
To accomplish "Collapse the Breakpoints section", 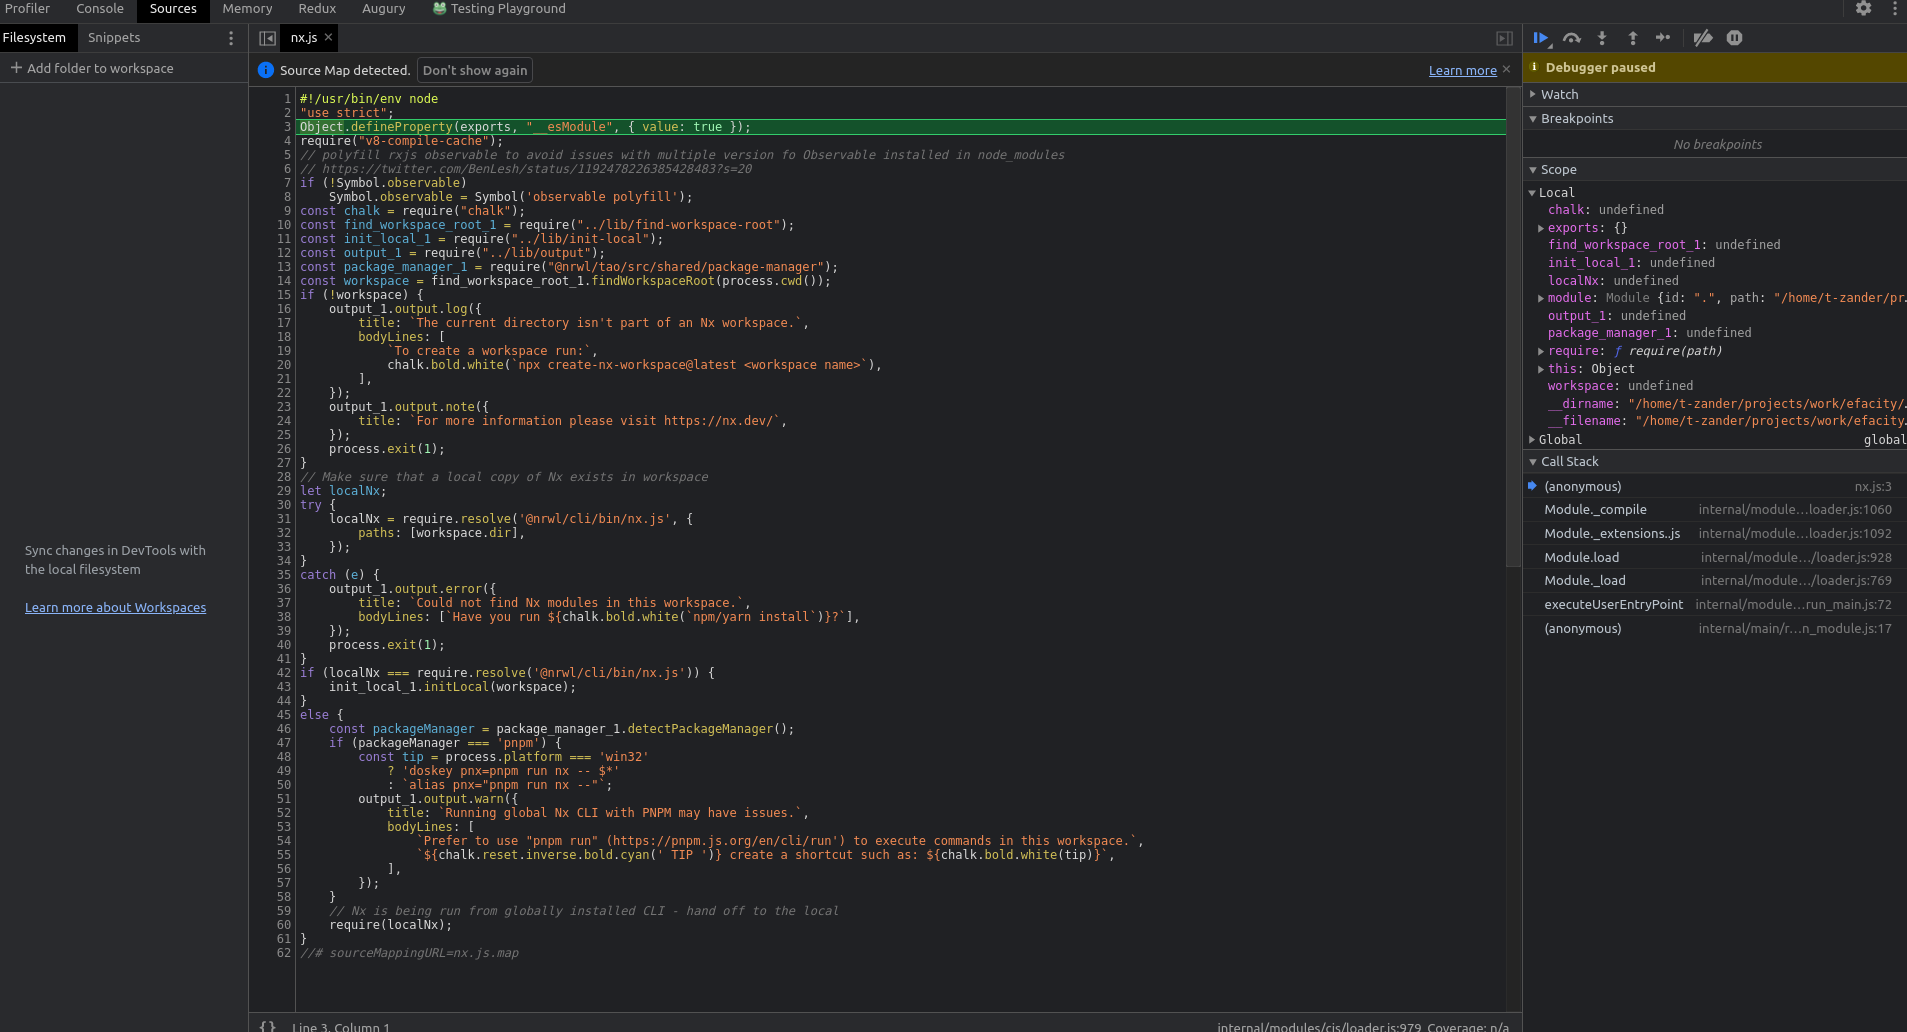I will pyautogui.click(x=1714, y=118).
